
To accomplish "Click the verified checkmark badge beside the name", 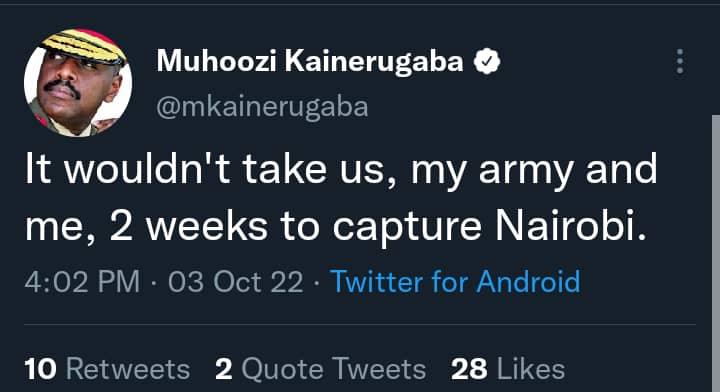I will point(487,61).
